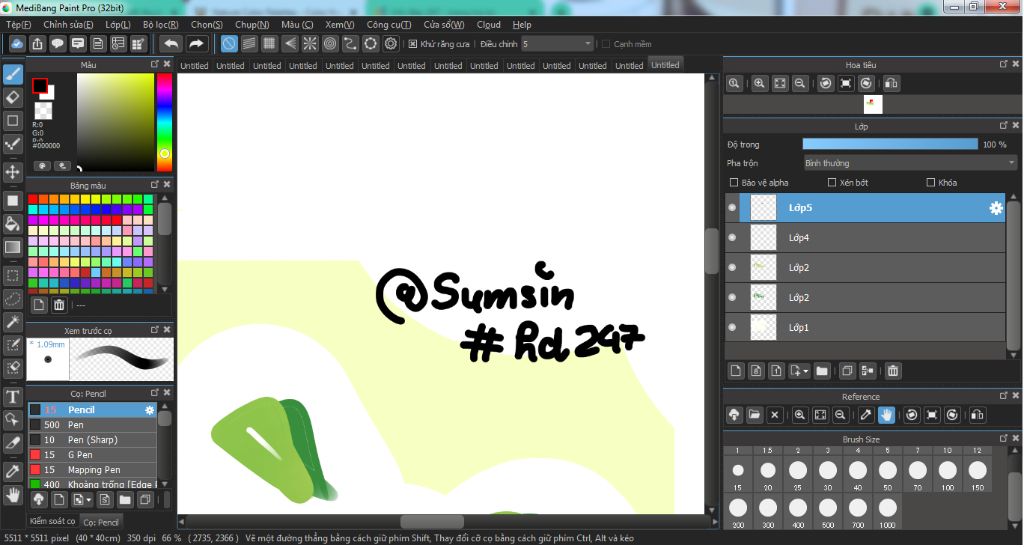Turn on parallel lines snap guide
1024x548 pixels.
(x=249, y=44)
